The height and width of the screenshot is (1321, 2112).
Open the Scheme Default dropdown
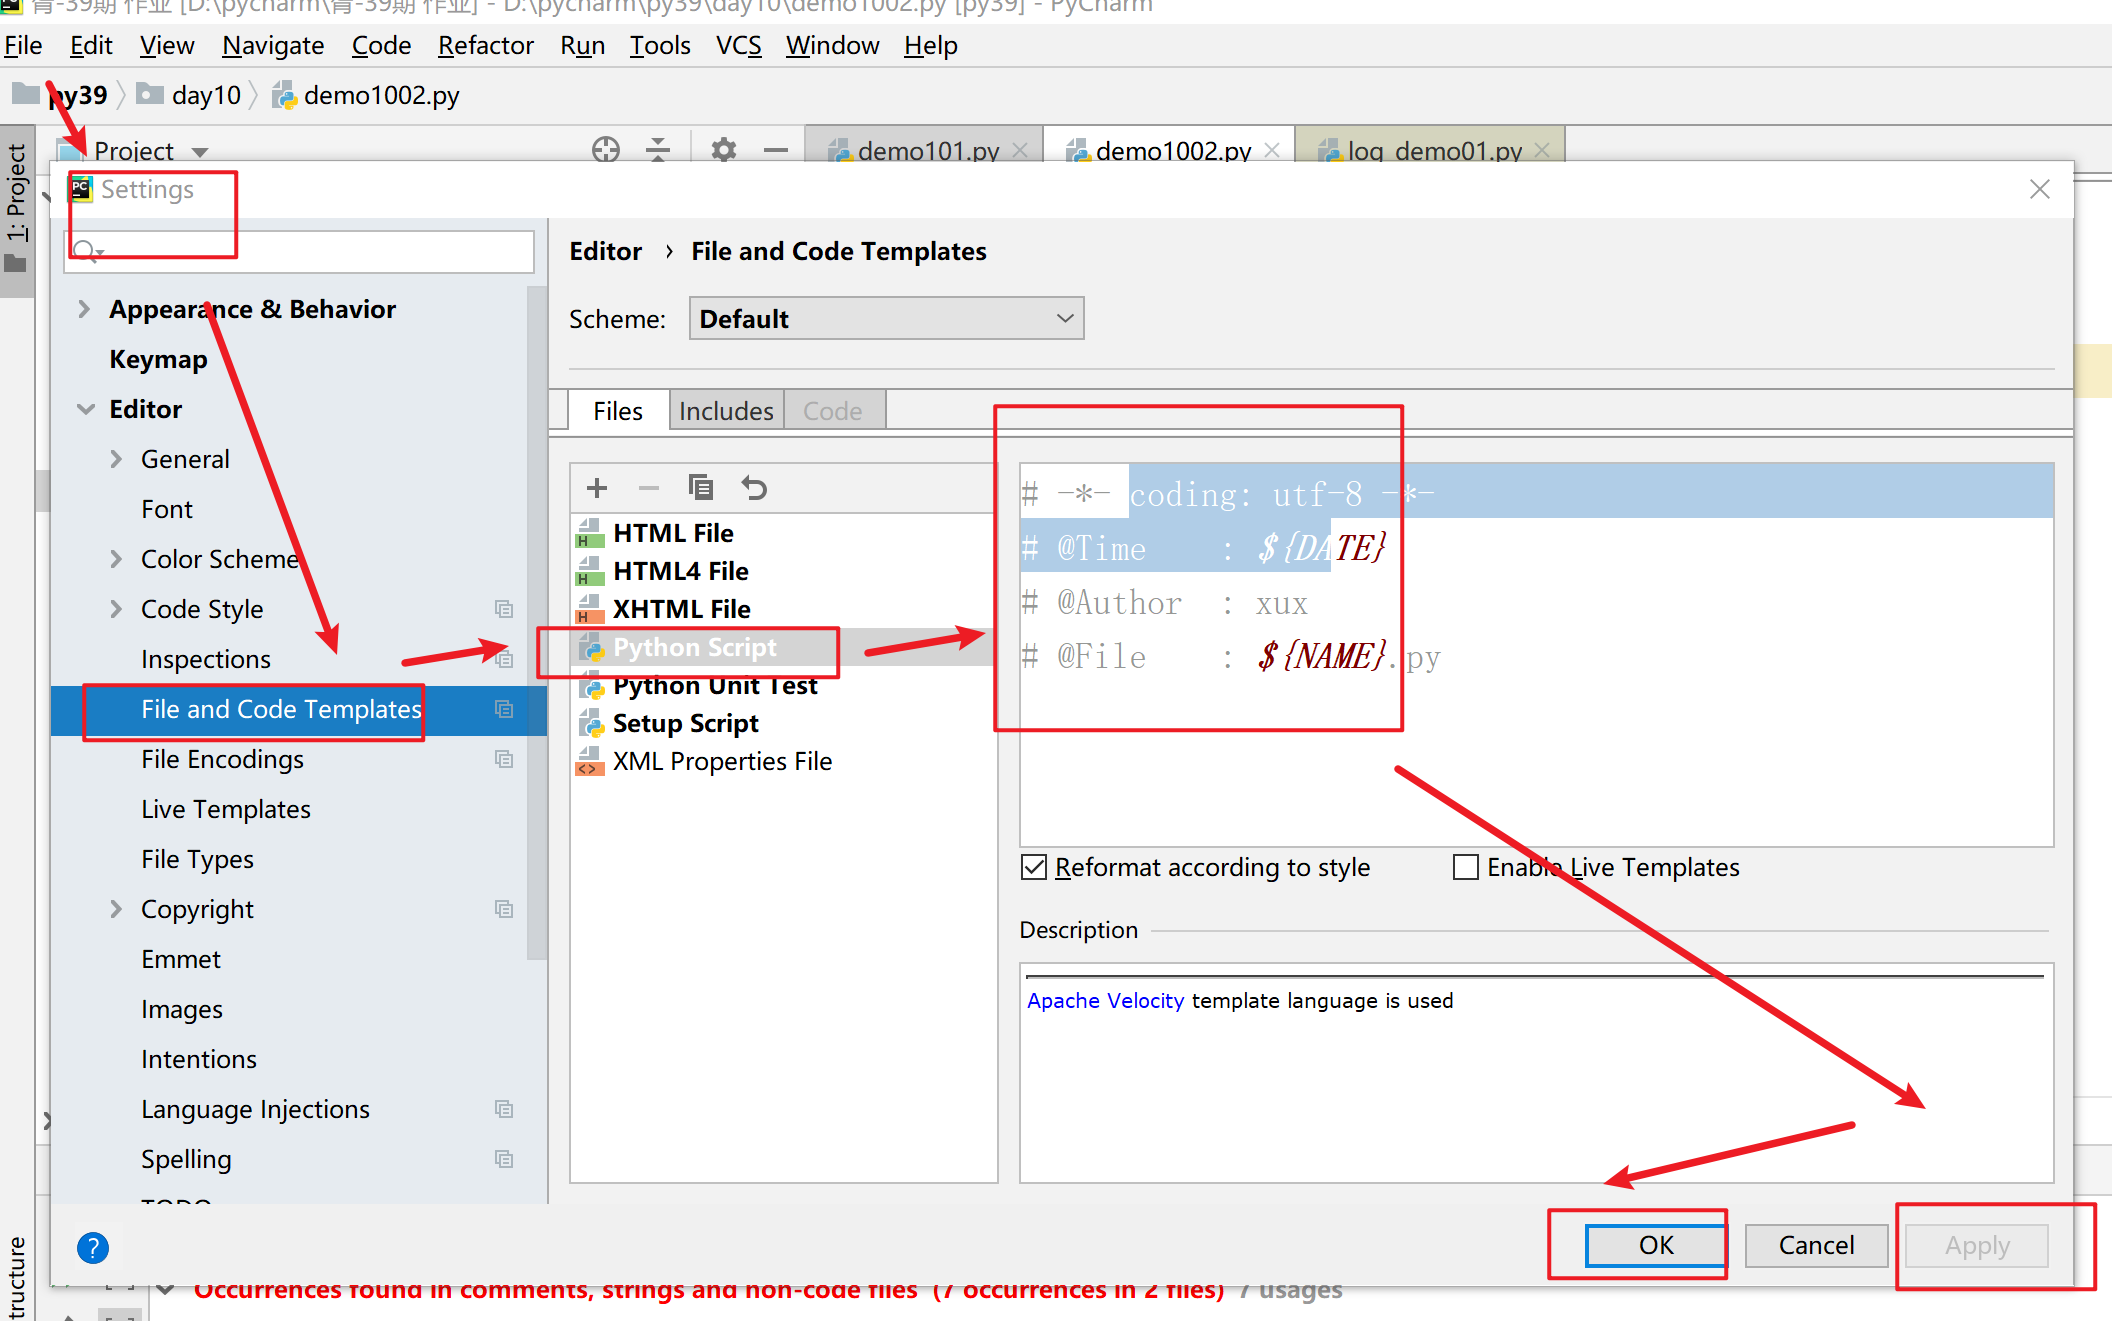886,319
